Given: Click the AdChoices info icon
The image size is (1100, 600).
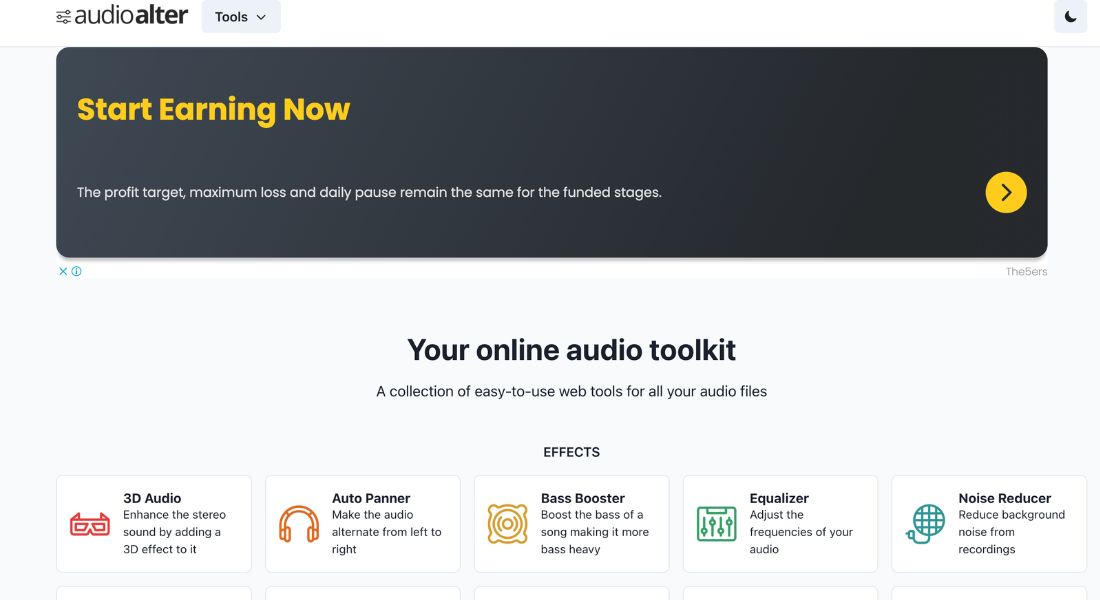Looking at the screenshot, I should click(x=75, y=271).
